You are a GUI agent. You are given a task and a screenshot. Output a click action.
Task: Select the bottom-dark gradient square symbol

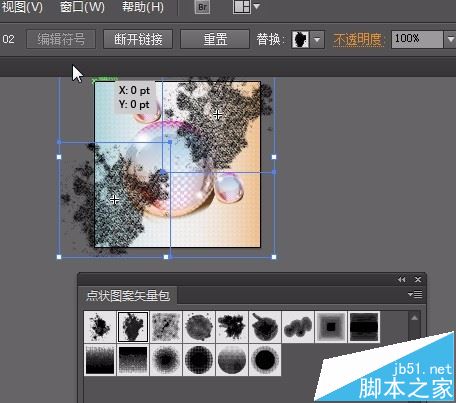click(x=100, y=360)
